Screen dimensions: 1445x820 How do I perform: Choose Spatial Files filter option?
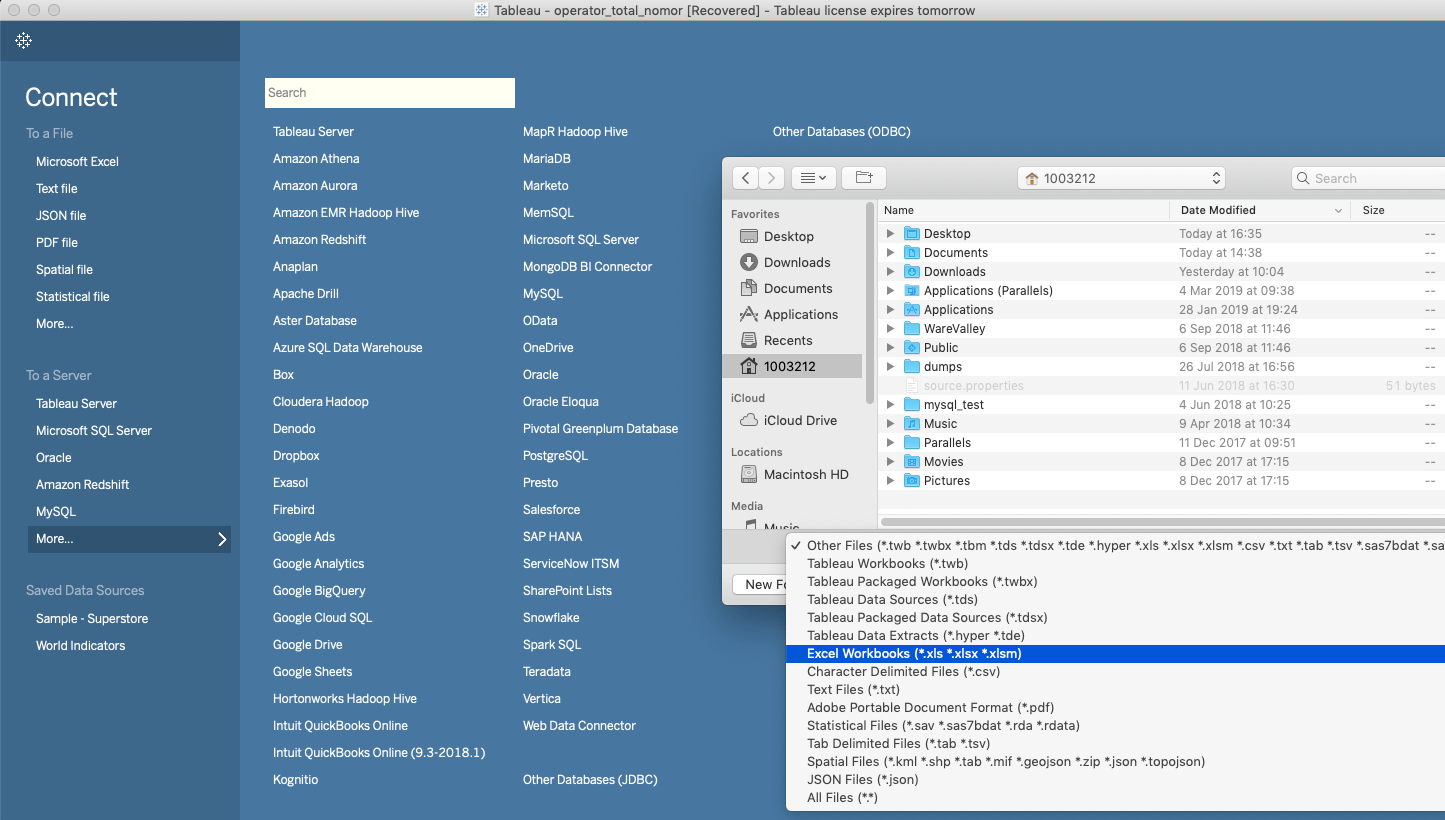coord(1116,762)
